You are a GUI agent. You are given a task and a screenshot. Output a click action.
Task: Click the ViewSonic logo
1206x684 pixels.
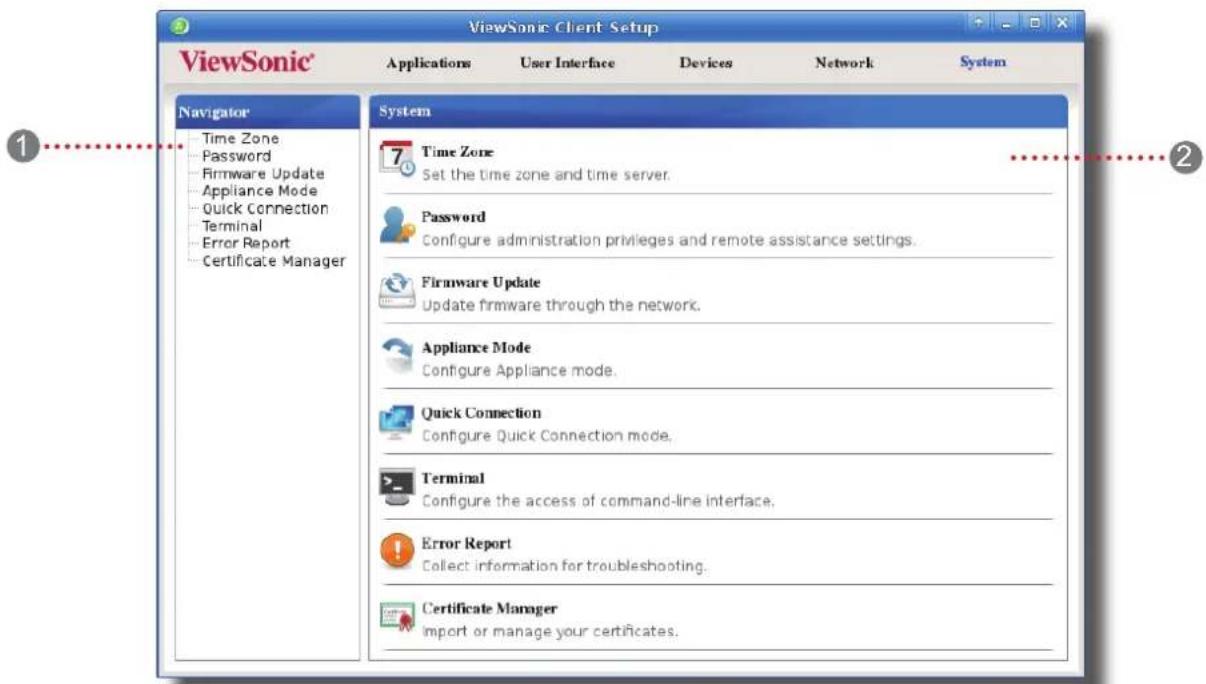click(x=245, y=62)
